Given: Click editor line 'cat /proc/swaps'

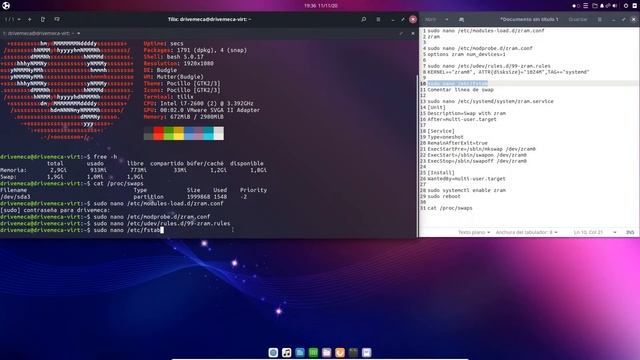Looking at the screenshot, I should pyautogui.click(x=450, y=208).
